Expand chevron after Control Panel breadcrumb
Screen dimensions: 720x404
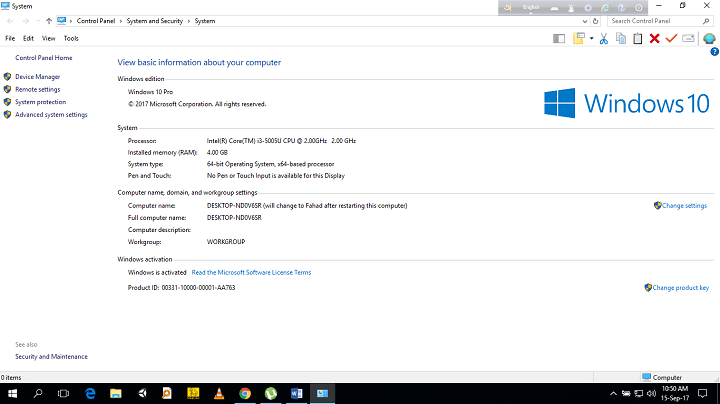click(x=121, y=21)
